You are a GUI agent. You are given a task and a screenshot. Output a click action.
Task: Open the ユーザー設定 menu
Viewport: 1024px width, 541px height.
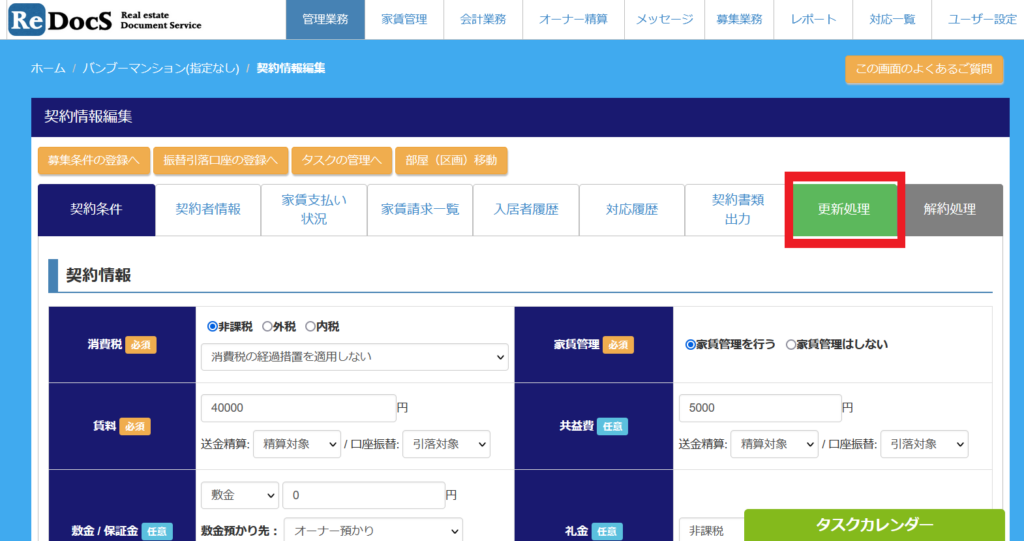pos(982,20)
